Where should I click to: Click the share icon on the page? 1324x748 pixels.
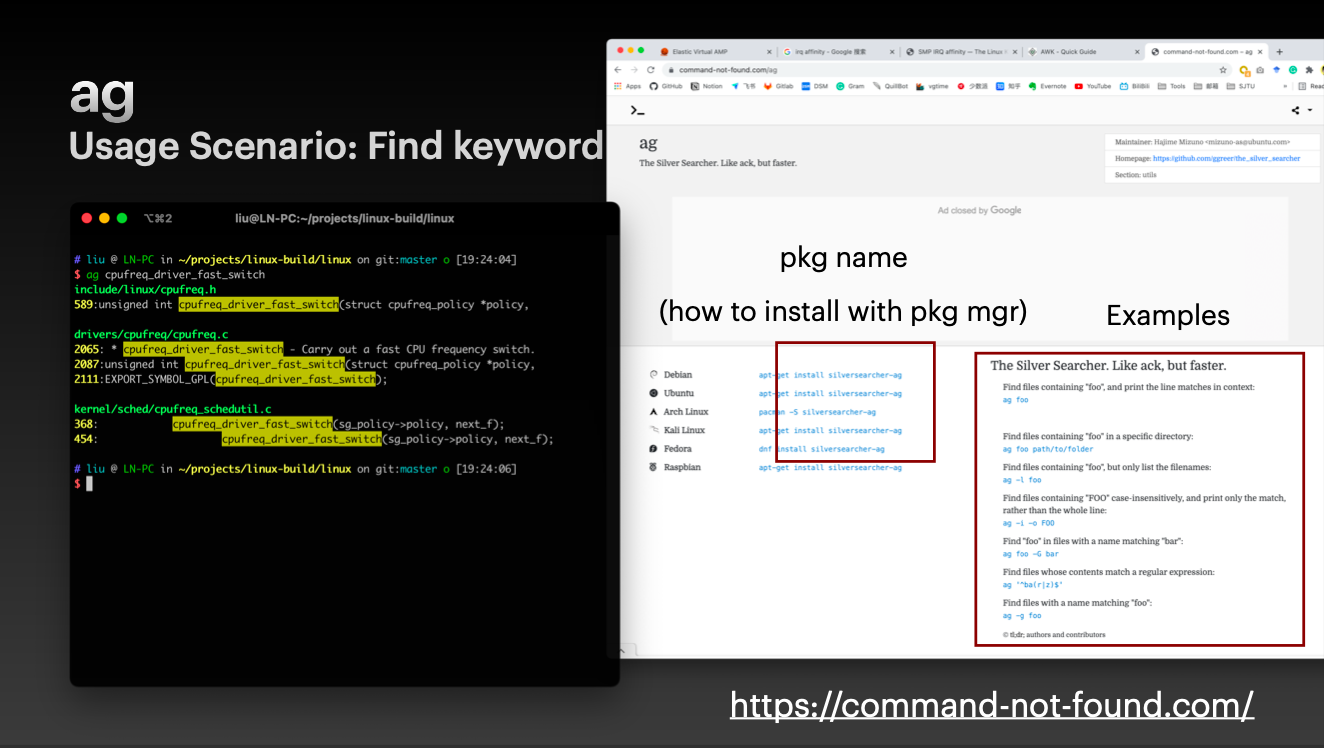pos(1295,111)
